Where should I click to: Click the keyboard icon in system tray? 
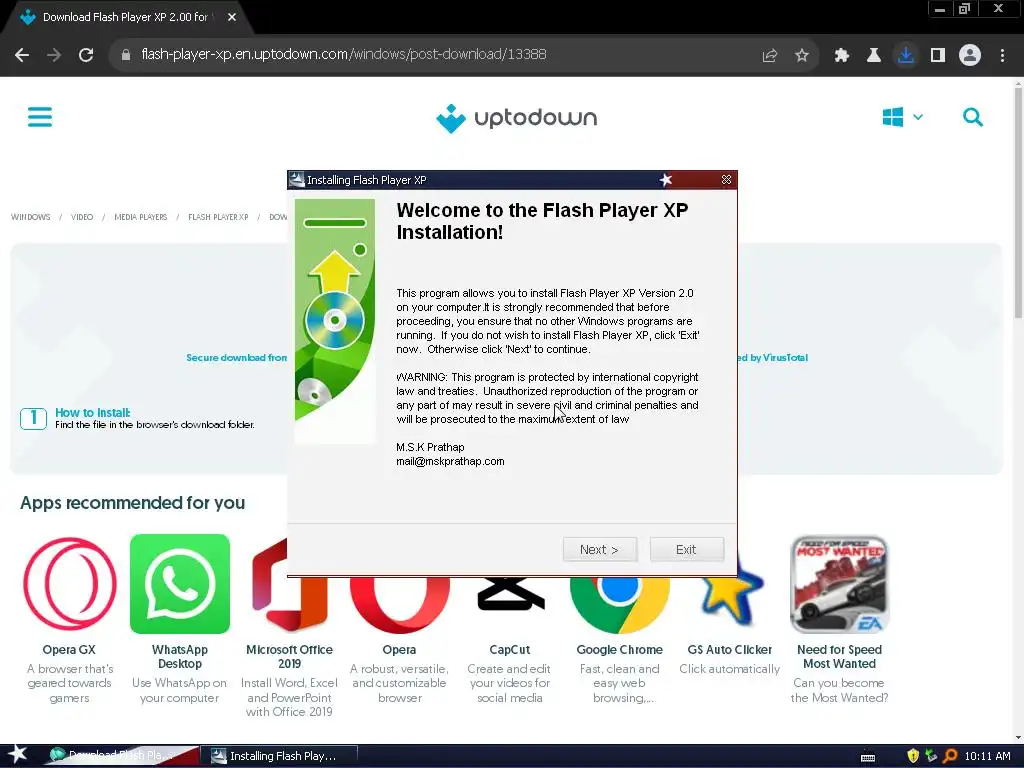[868, 756]
